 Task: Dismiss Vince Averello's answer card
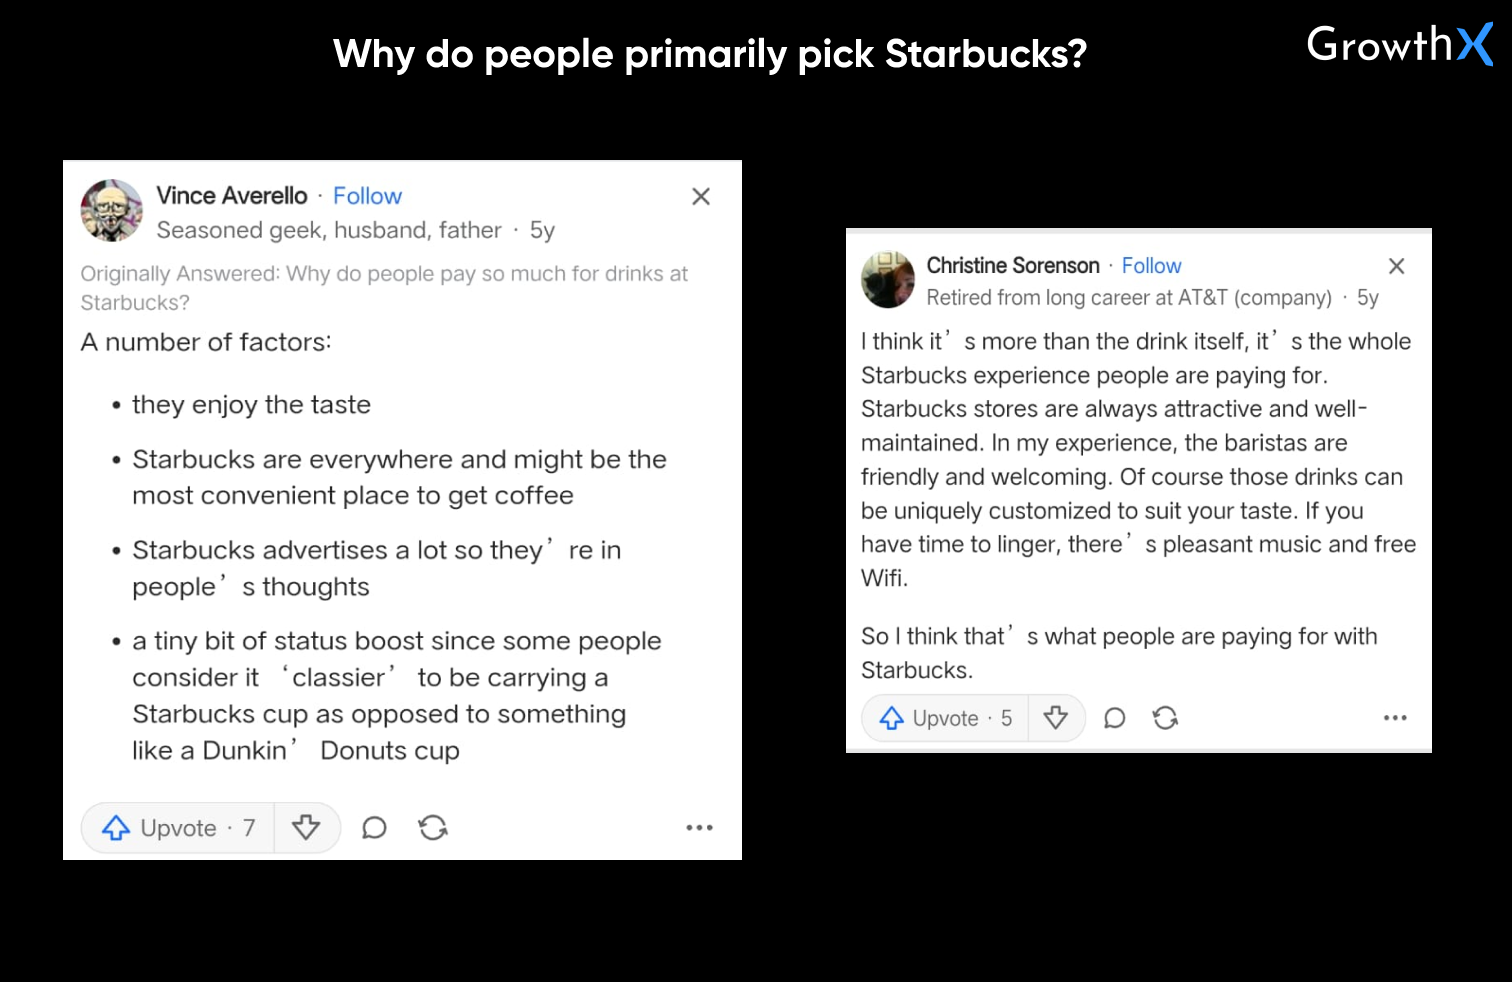[701, 197]
